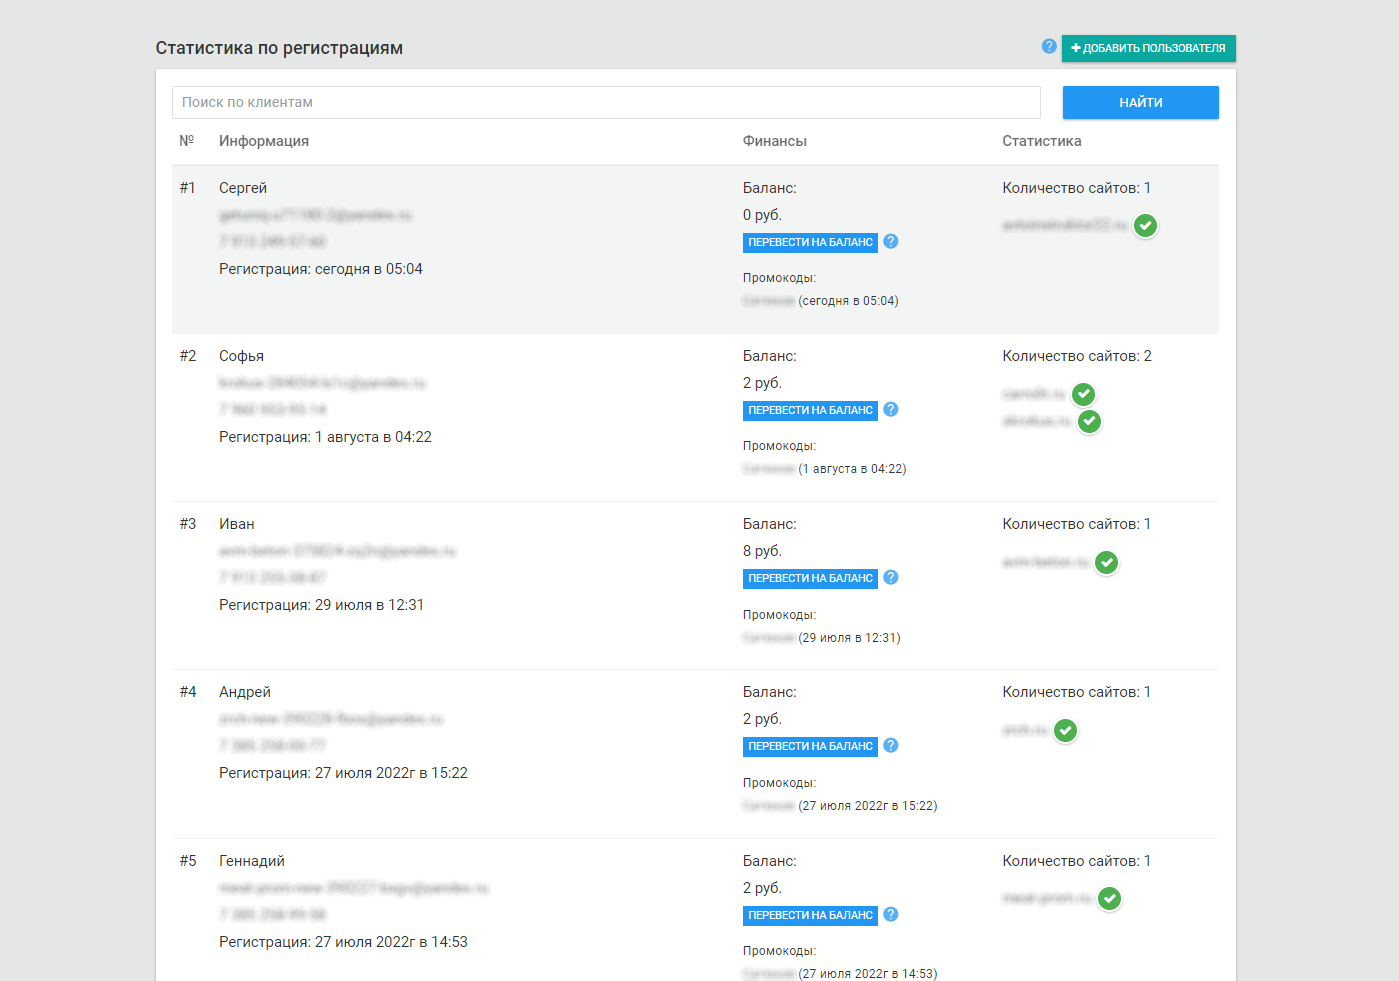Click the green checkmark for Андрей's site
1399x981 pixels.
click(1066, 731)
